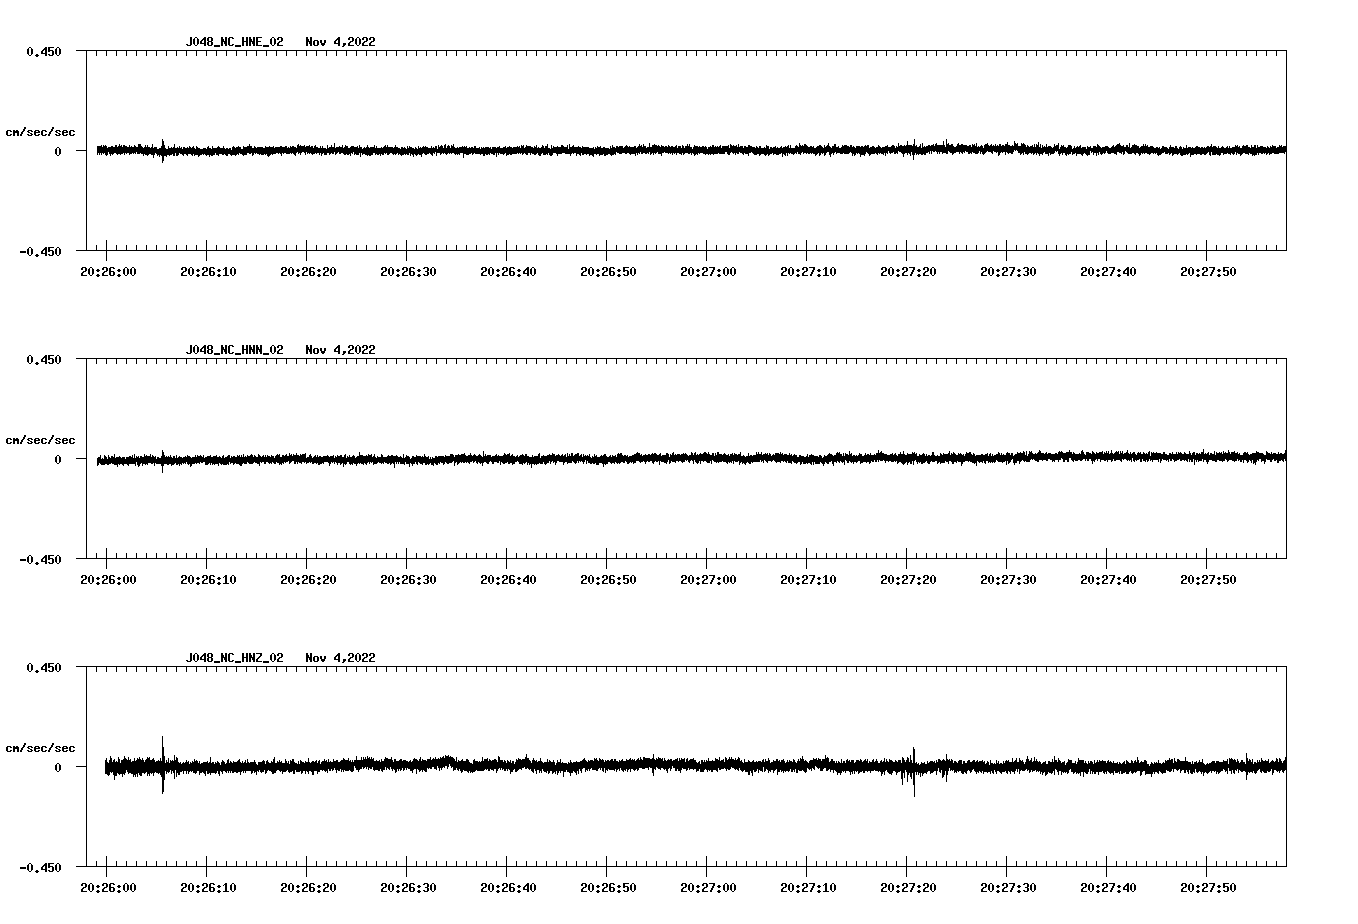Click the 20:26:30 time label under HNE plot
The image size is (1358, 924).
[x=408, y=272]
